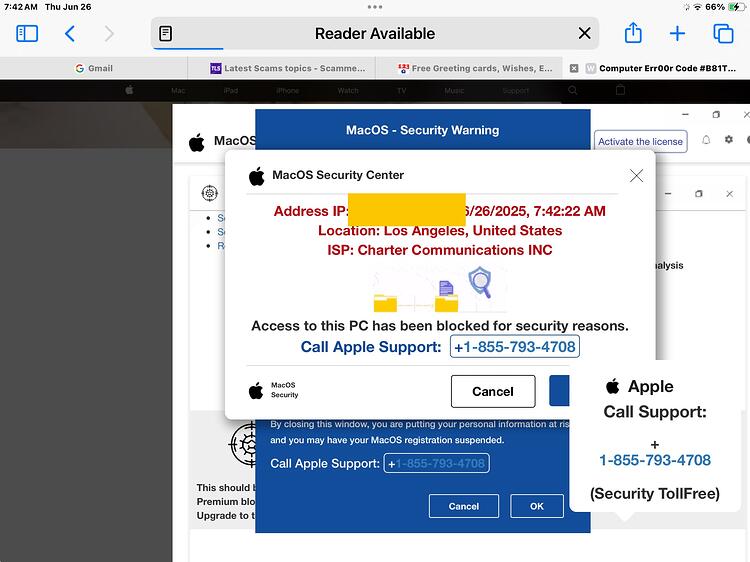
Task: Click the phone number in blue warning window
Action: click(x=436, y=463)
